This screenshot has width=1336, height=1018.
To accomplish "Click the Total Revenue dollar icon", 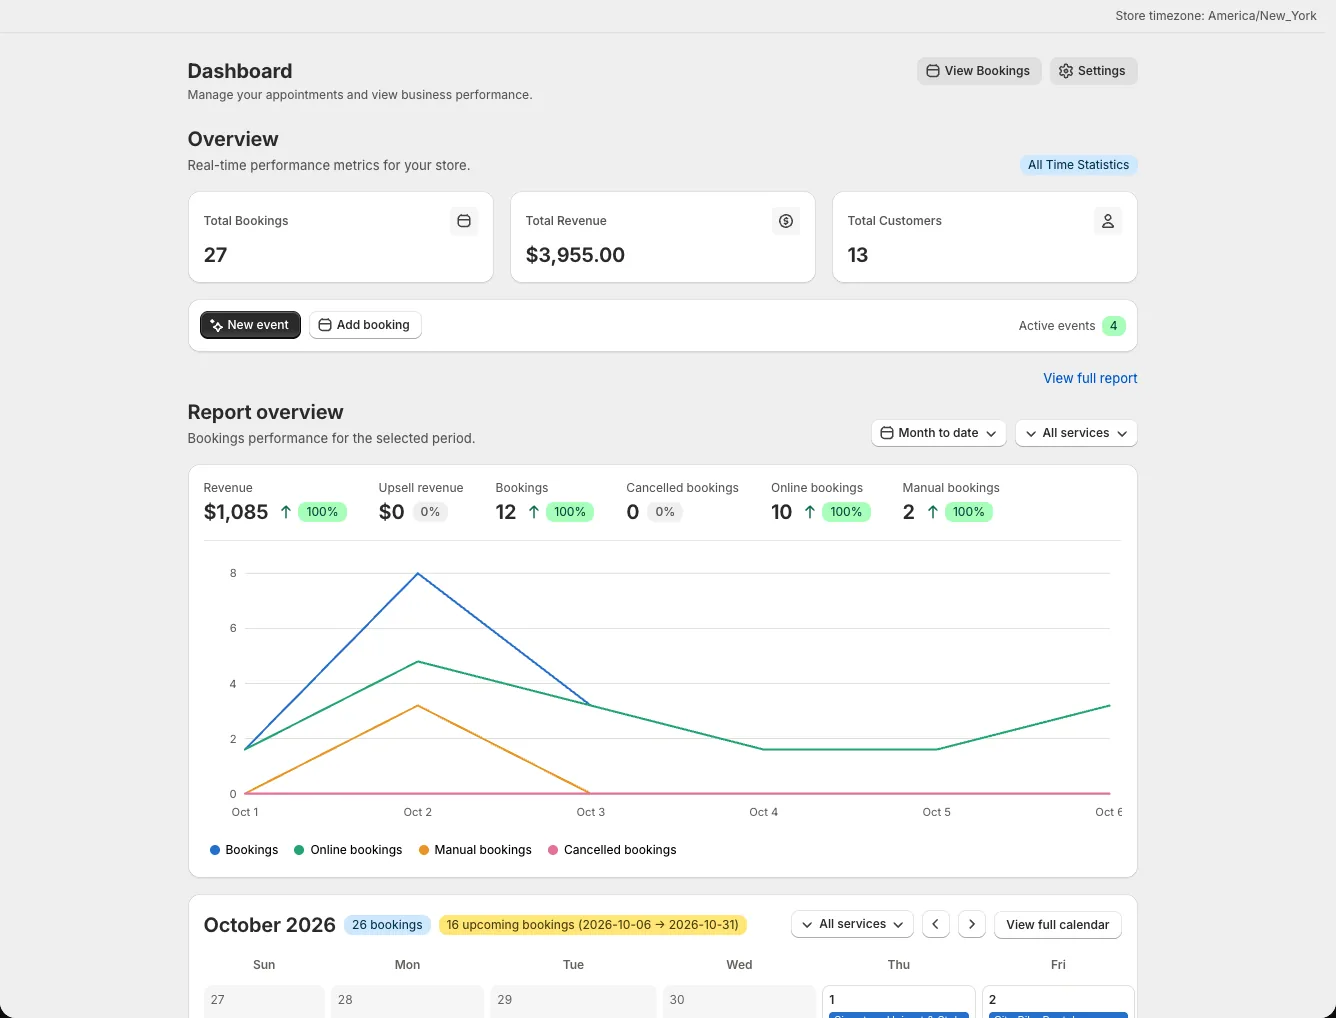I will [786, 221].
